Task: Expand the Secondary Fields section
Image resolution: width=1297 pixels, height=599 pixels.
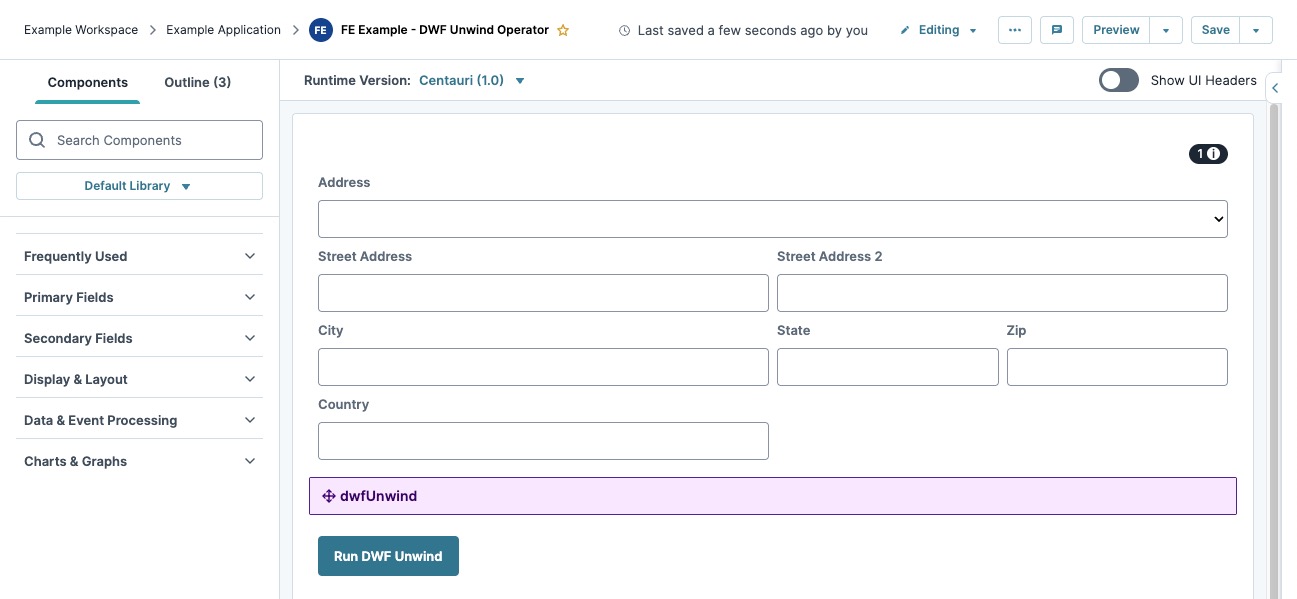Action: 139,338
